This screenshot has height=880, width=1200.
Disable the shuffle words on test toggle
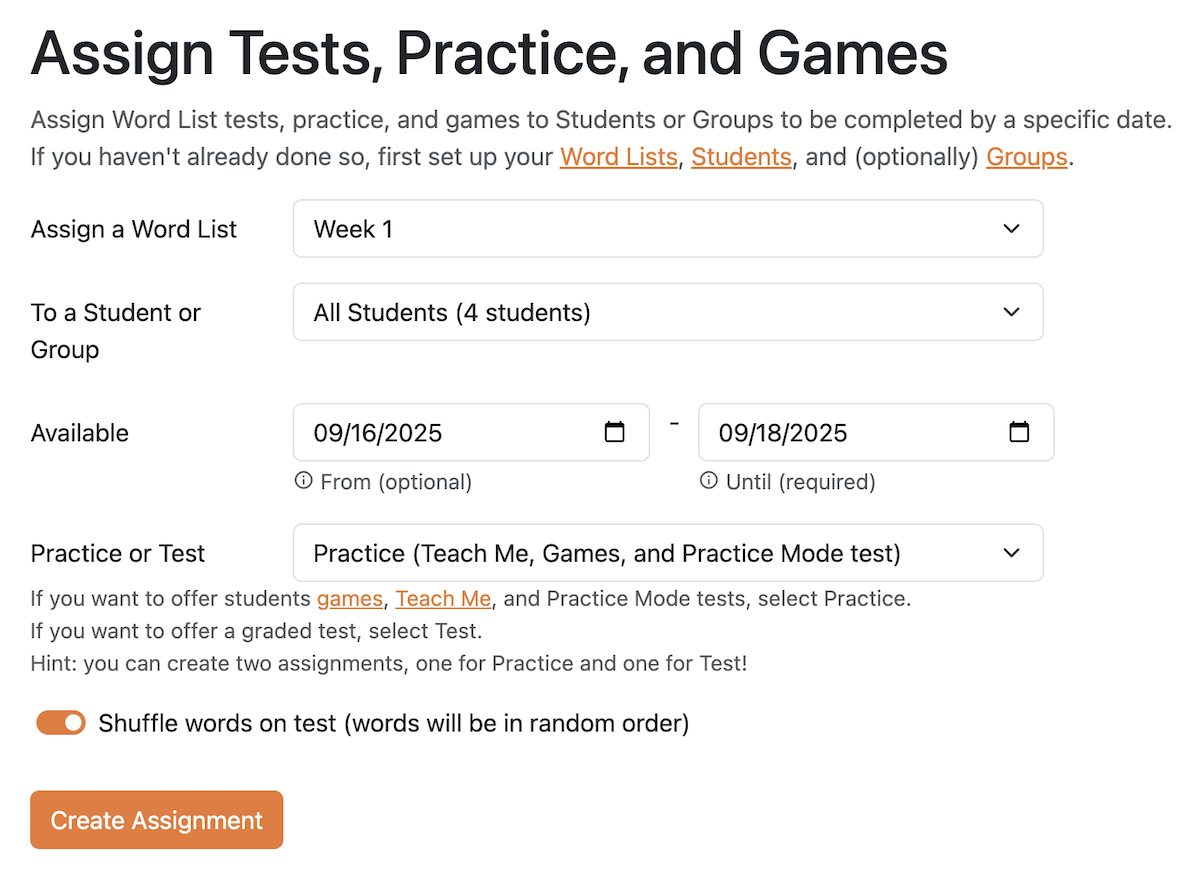click(61, 722)
